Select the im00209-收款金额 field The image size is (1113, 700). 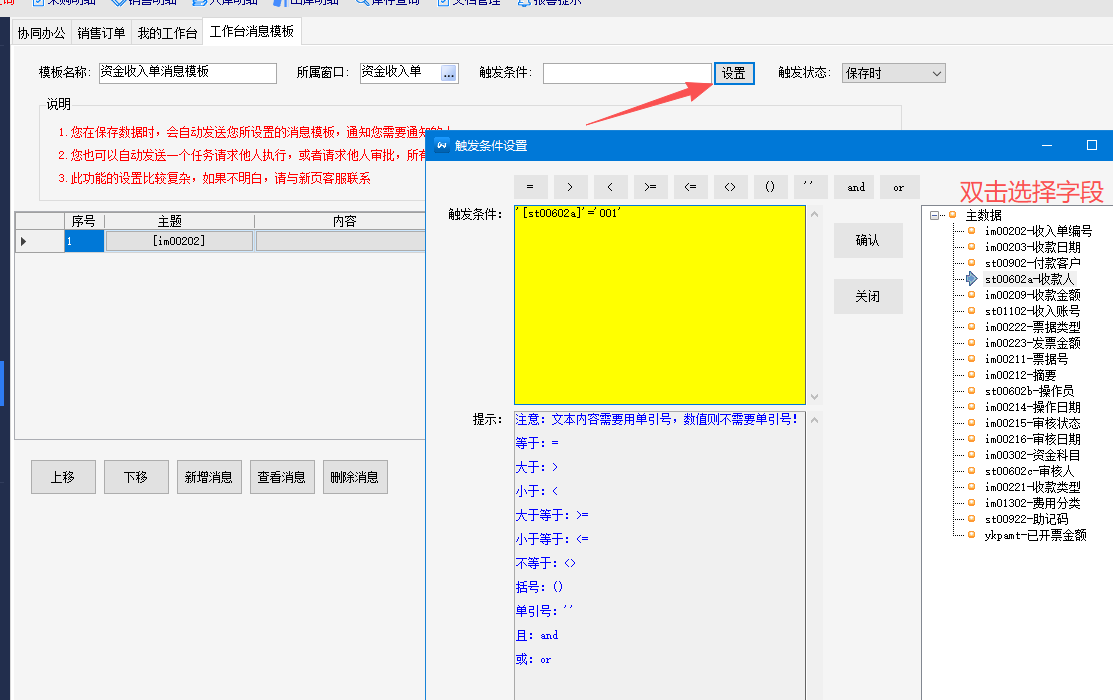point(1032,295)
